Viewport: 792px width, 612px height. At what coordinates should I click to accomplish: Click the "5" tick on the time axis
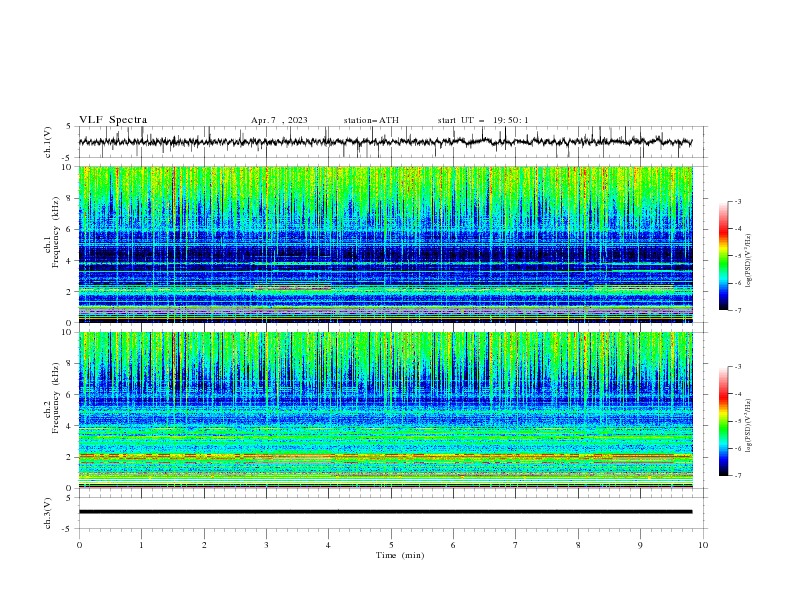[x=391, y=545]
